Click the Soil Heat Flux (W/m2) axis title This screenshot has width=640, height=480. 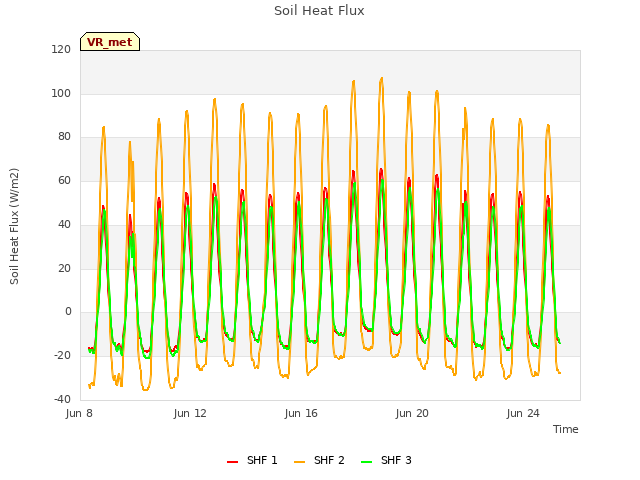(14, 226)
